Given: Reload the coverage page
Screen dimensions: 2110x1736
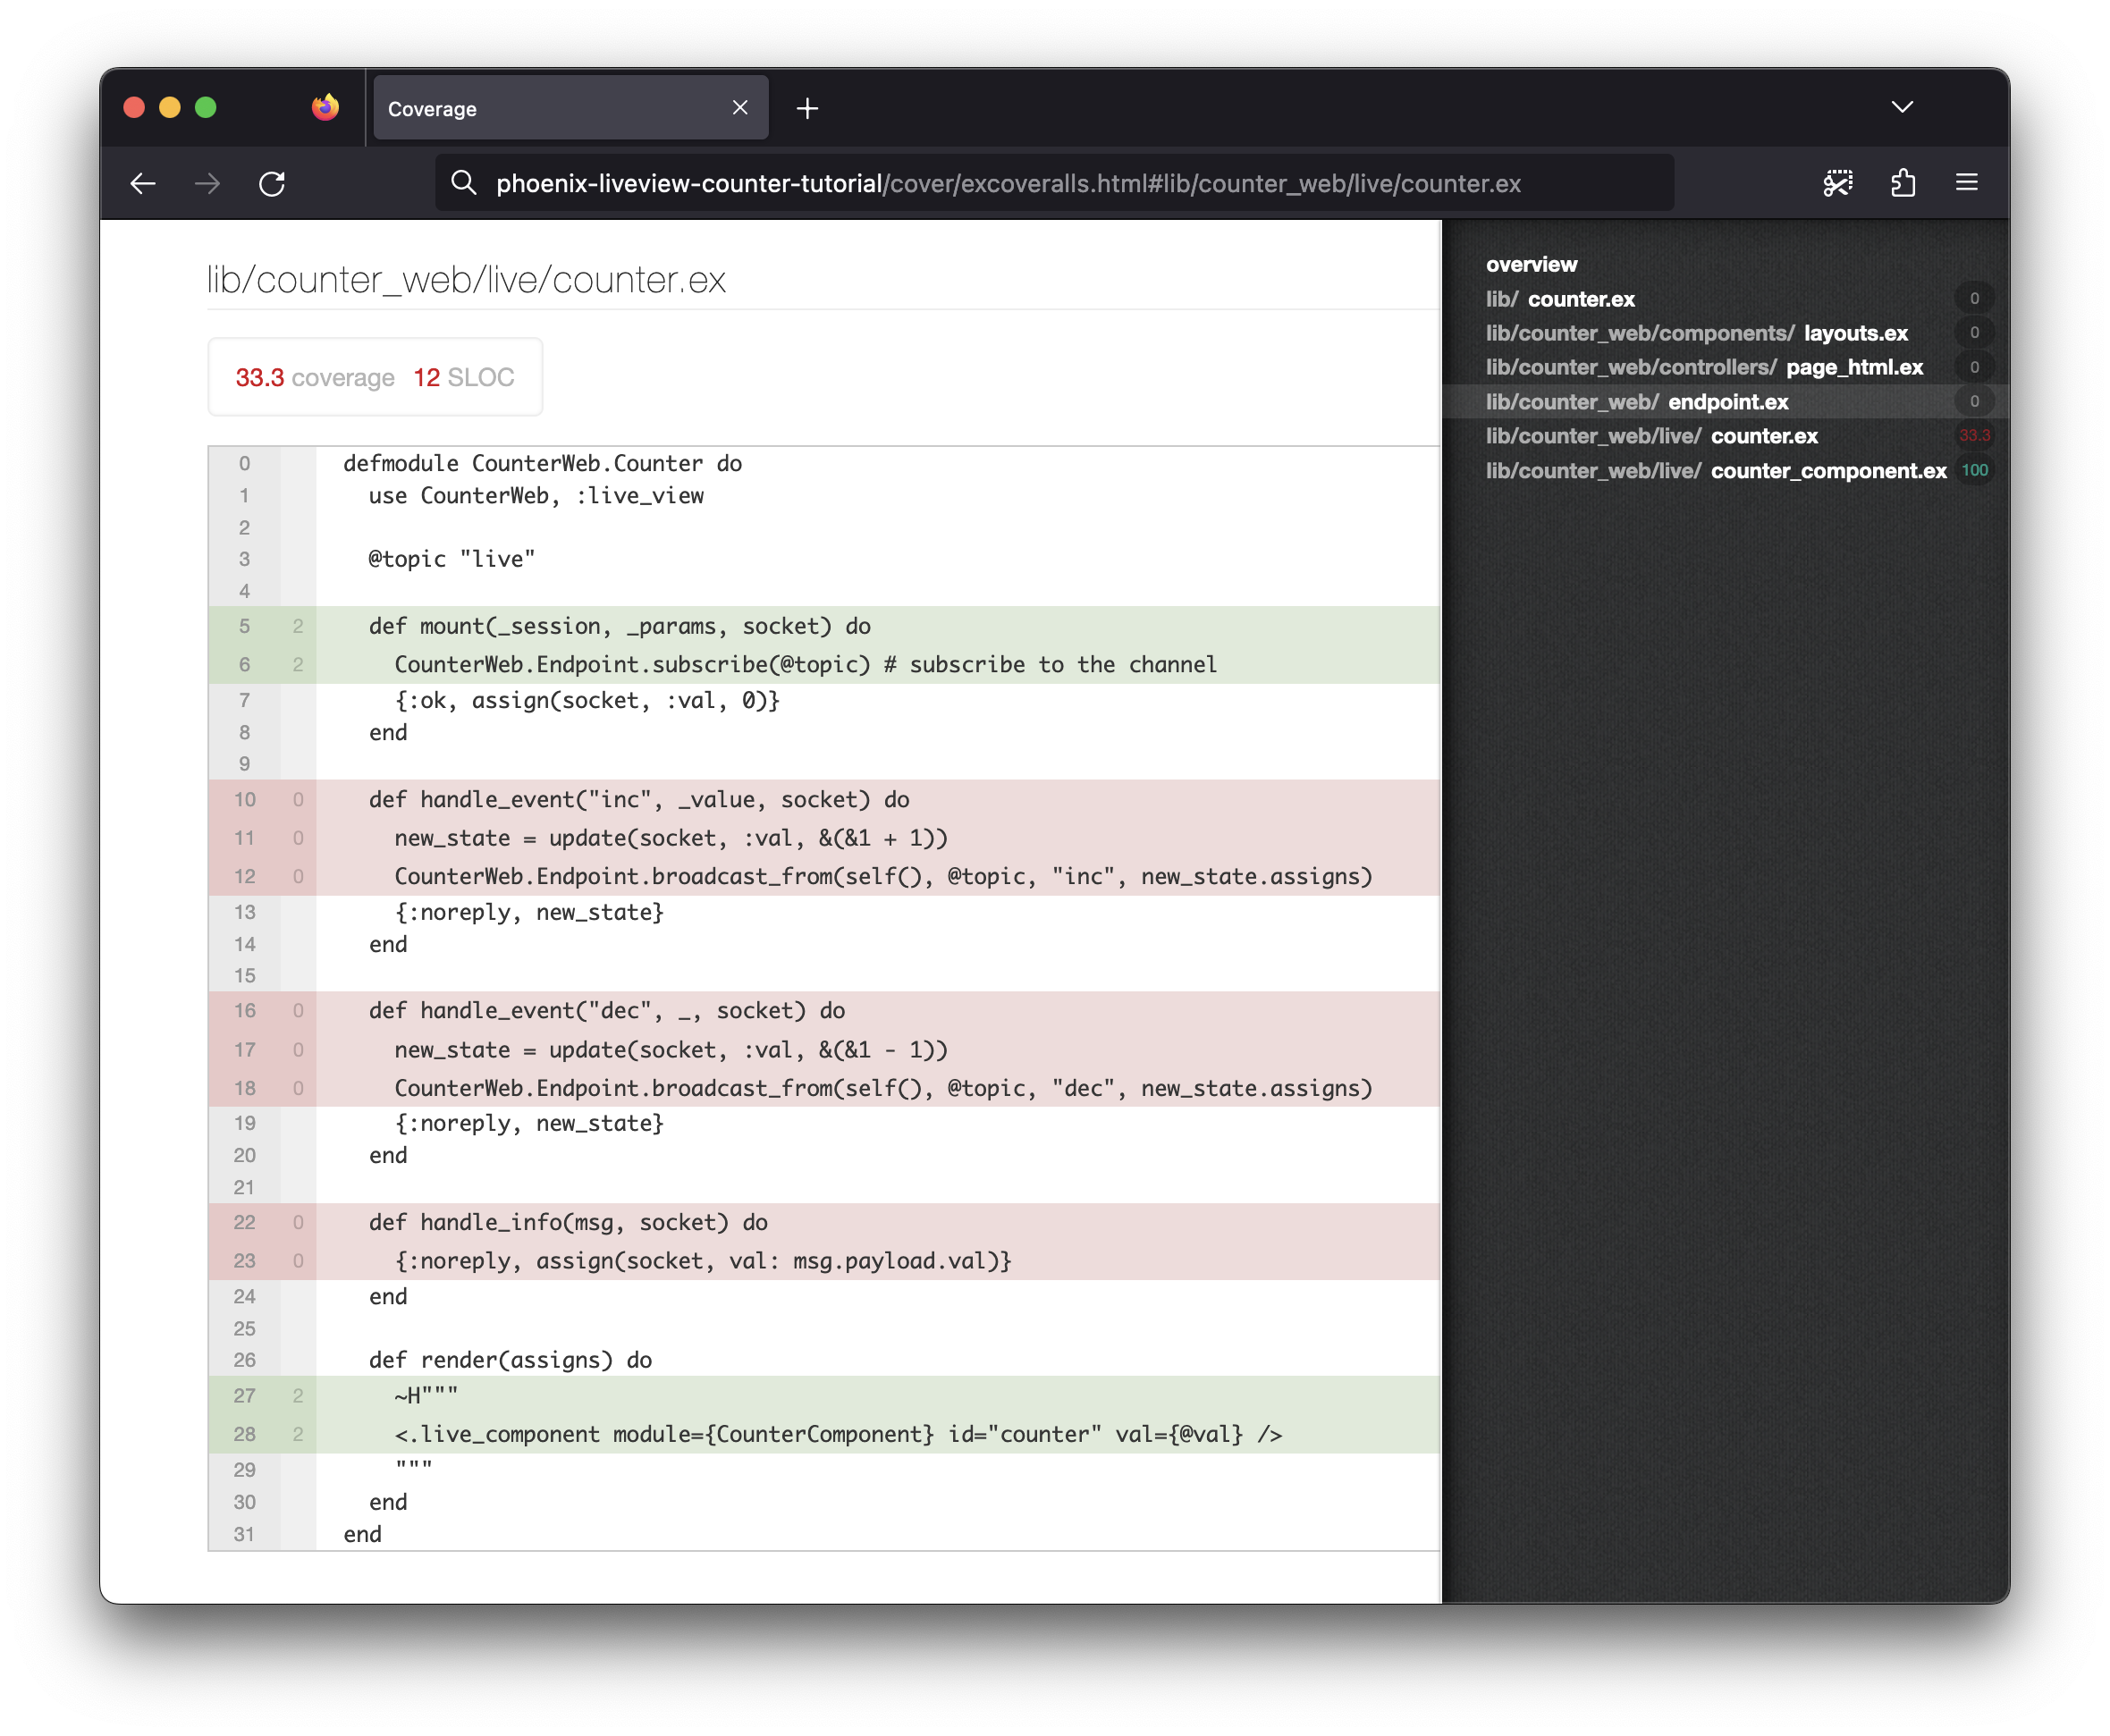Looking at the screenshot, I should click(x=272, y=183).
